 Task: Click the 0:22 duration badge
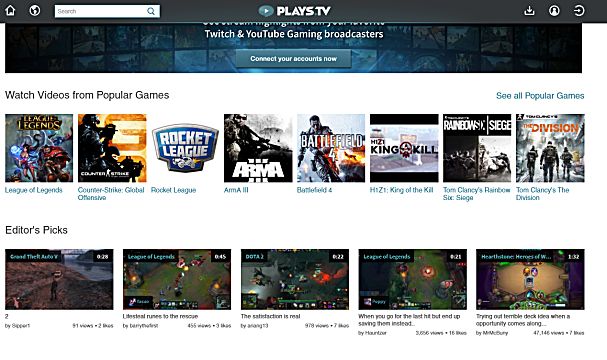click(x=338, y=257)
